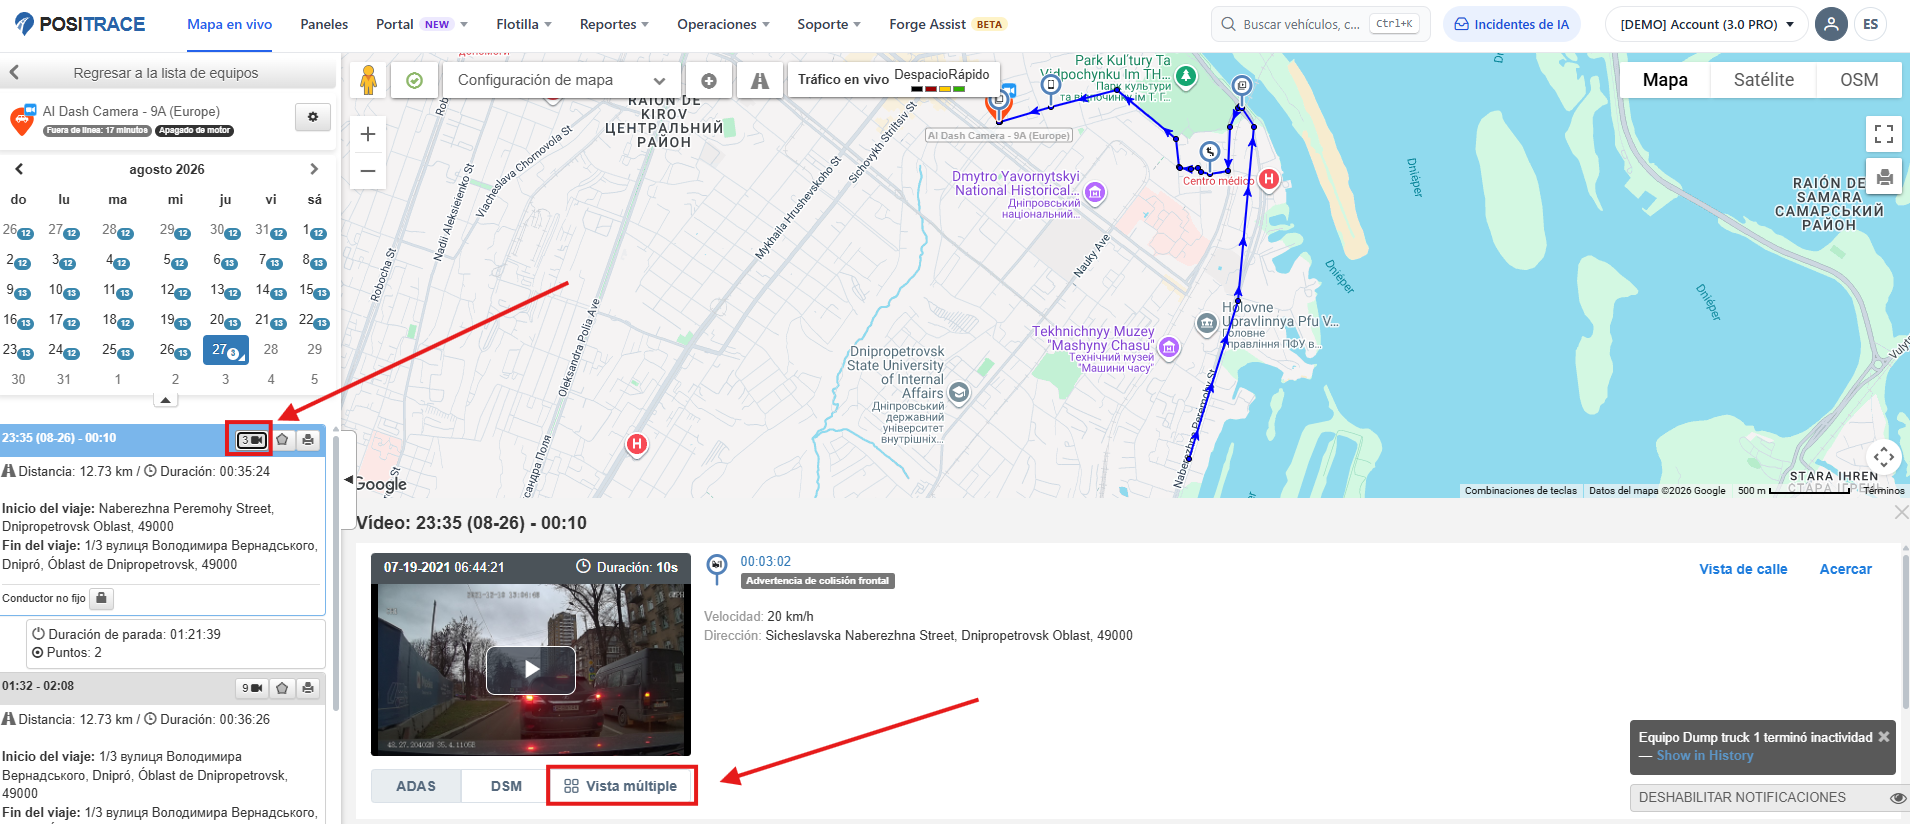Expand Configuración de mapa dropdown

tap(561, 80)
